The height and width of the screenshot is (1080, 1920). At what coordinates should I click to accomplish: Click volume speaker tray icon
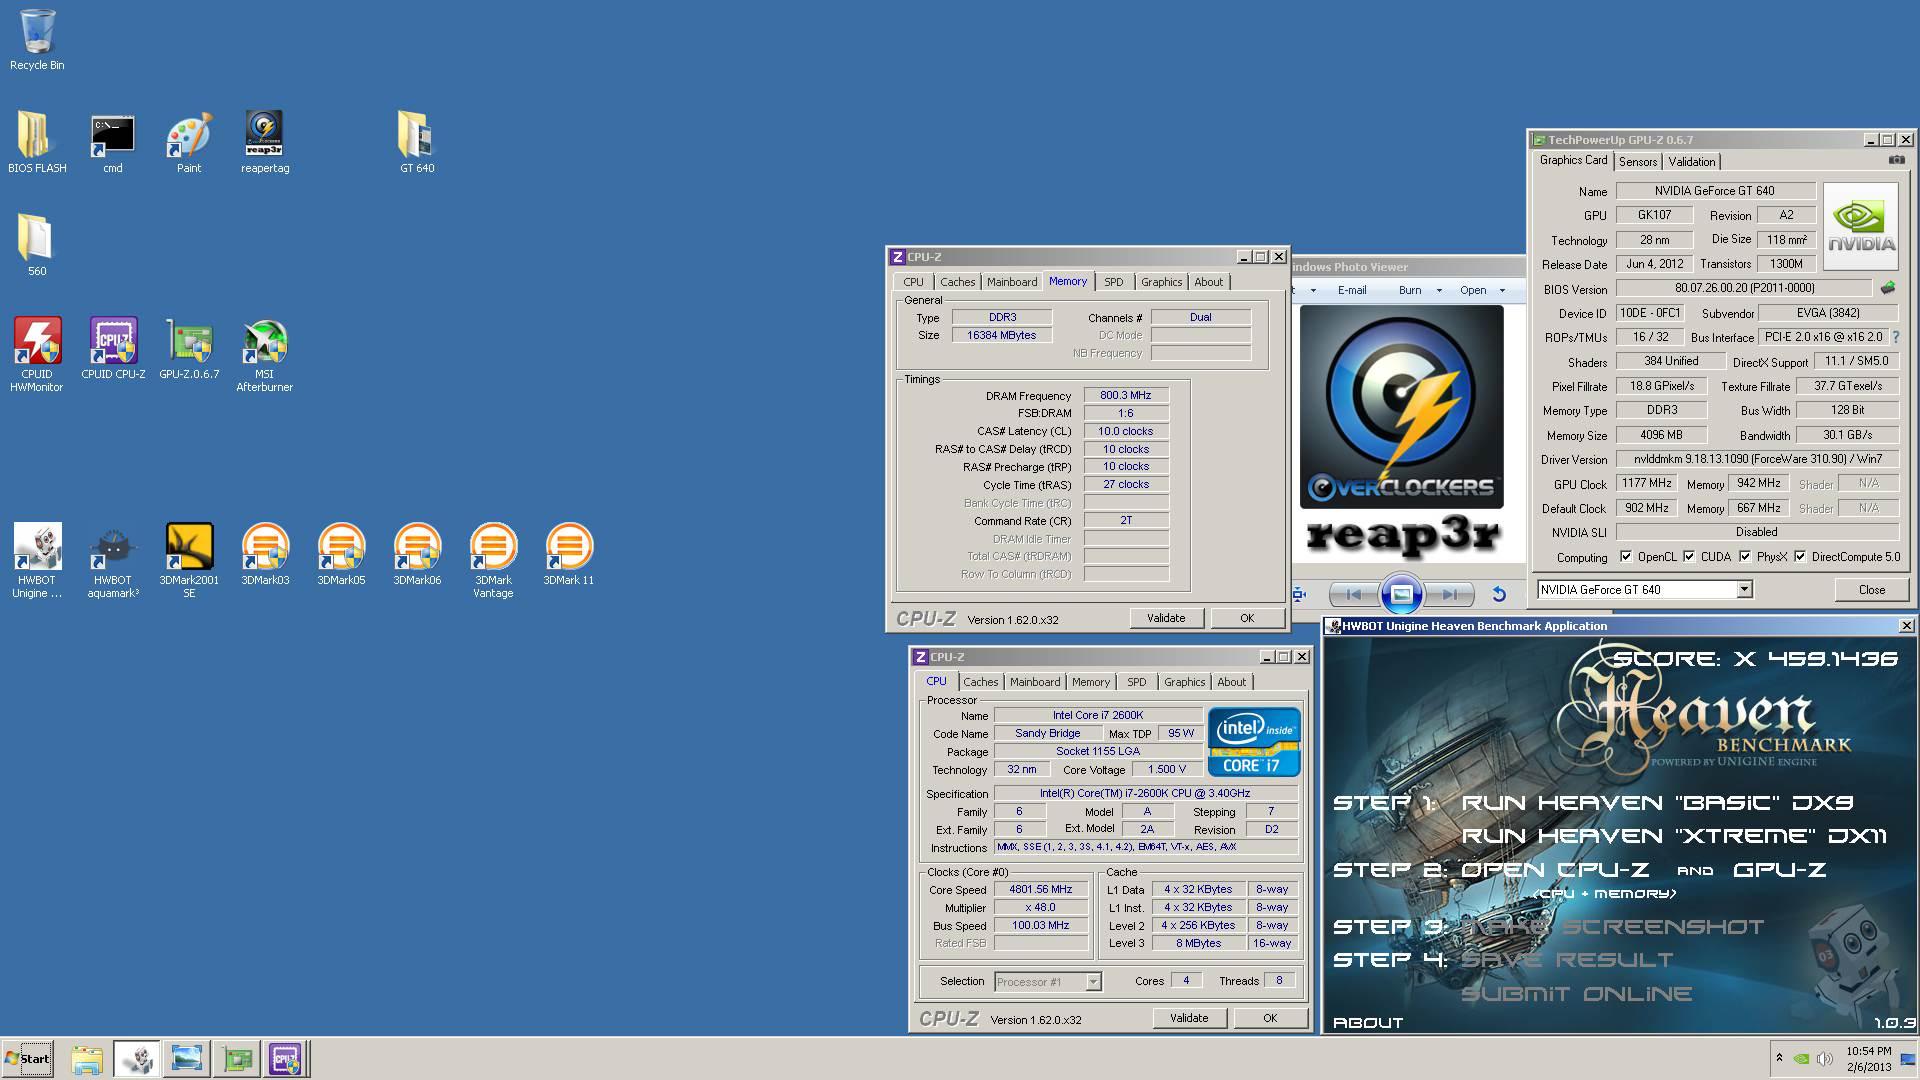pyautogui.click(x=1824, y=1058)
